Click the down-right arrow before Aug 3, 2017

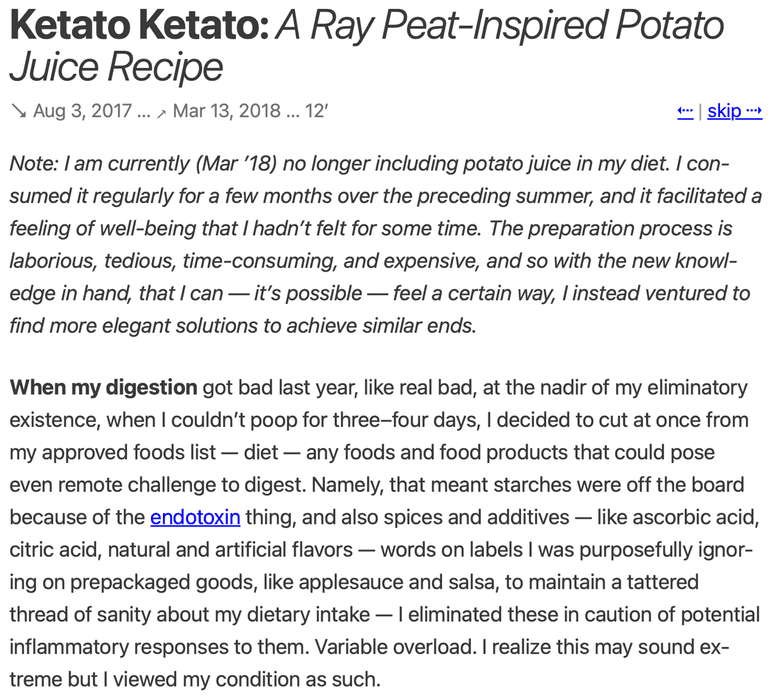tap(18, 111)
